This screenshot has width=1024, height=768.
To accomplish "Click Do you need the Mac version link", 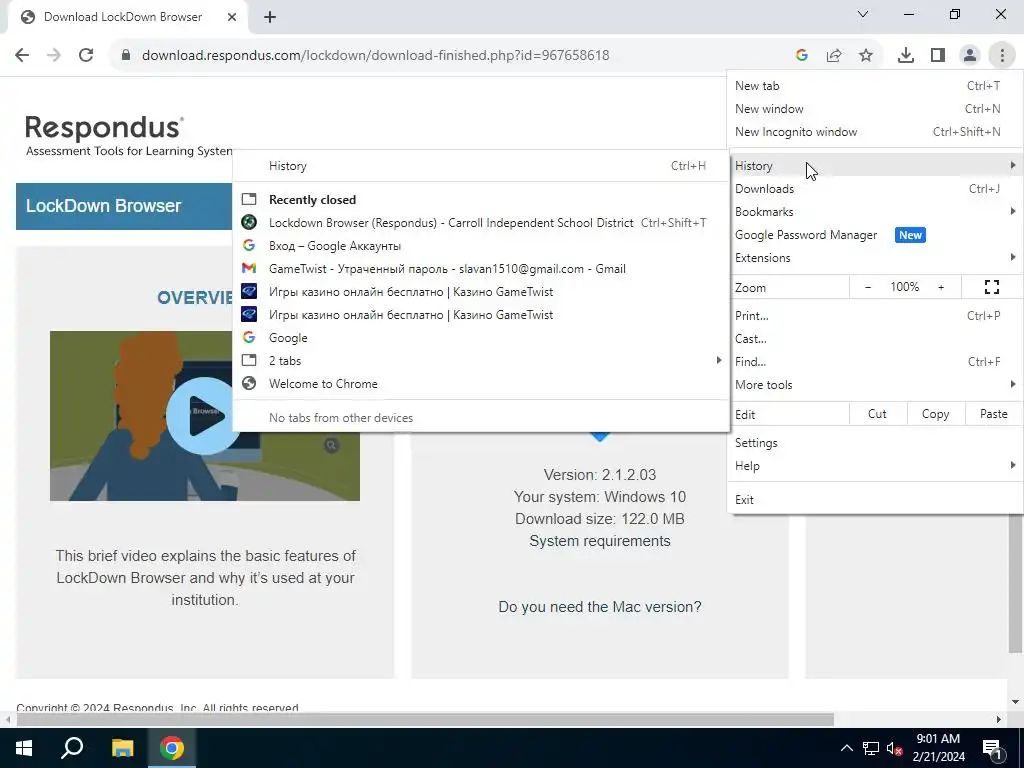I will pos(600,607).
